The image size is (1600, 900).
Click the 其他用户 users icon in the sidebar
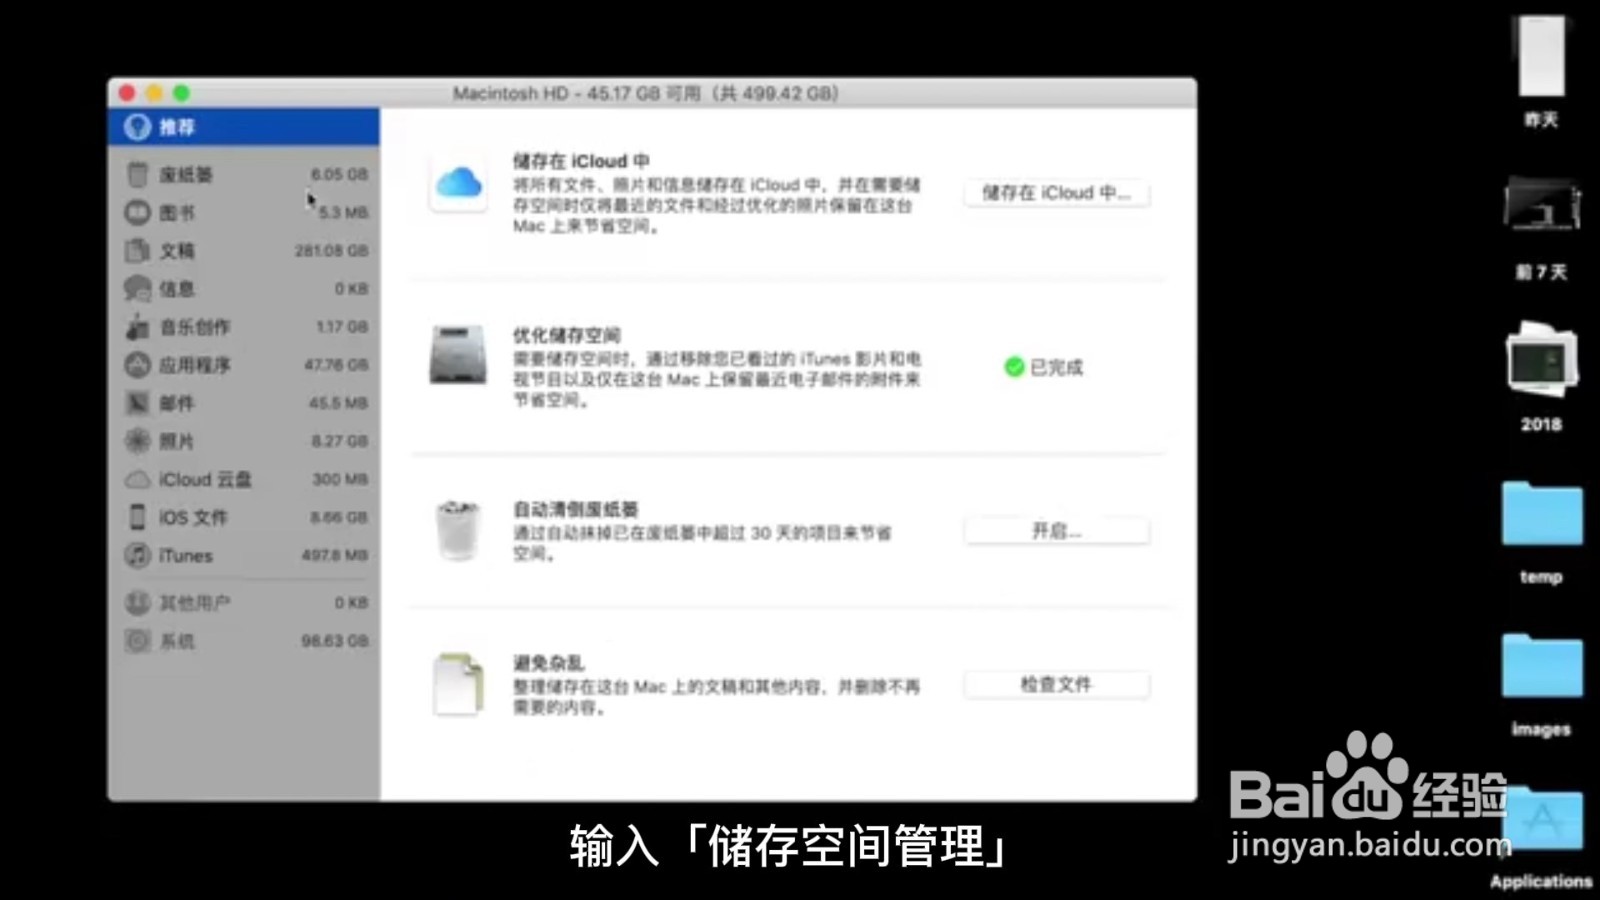coord(138,603)
